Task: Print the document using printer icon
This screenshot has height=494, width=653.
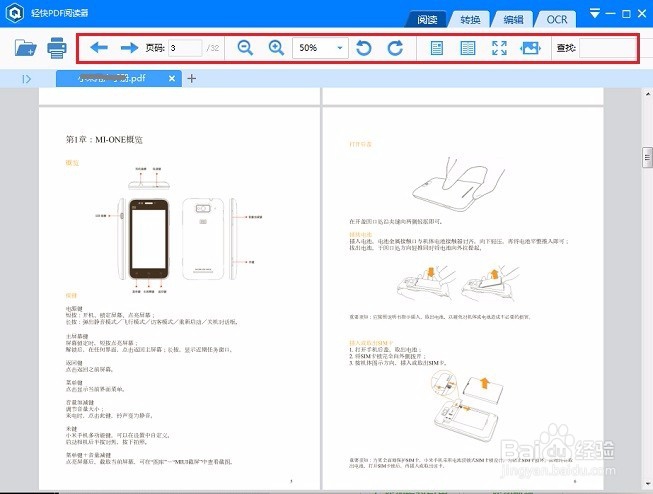Action: (x=57, y=48)
